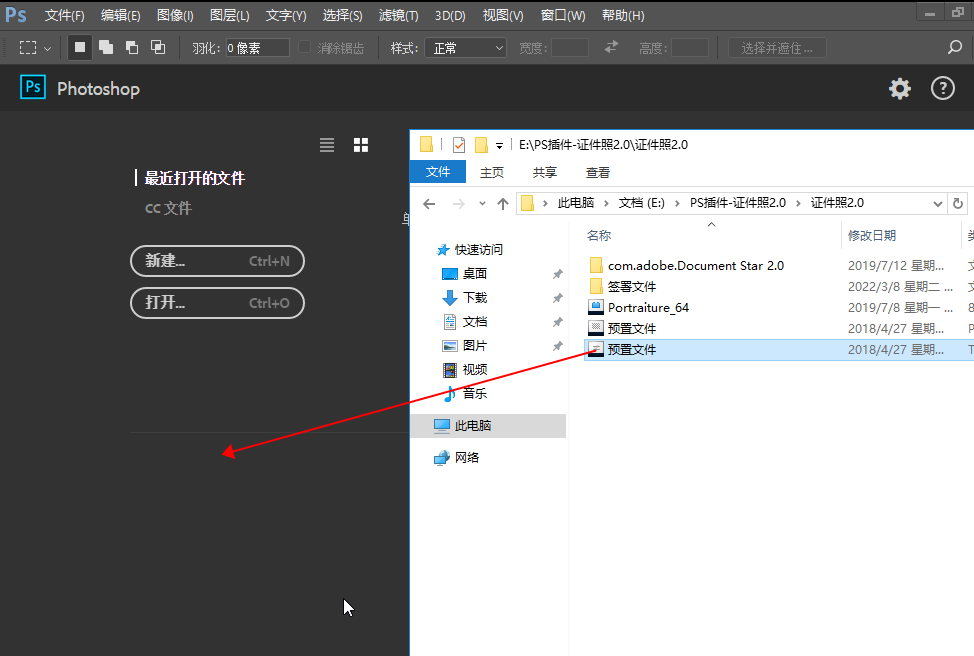Image resolution: width=974 pixels, height=656 pixels.
Task: Click the 选择并遮住 button
Action: 777,48
